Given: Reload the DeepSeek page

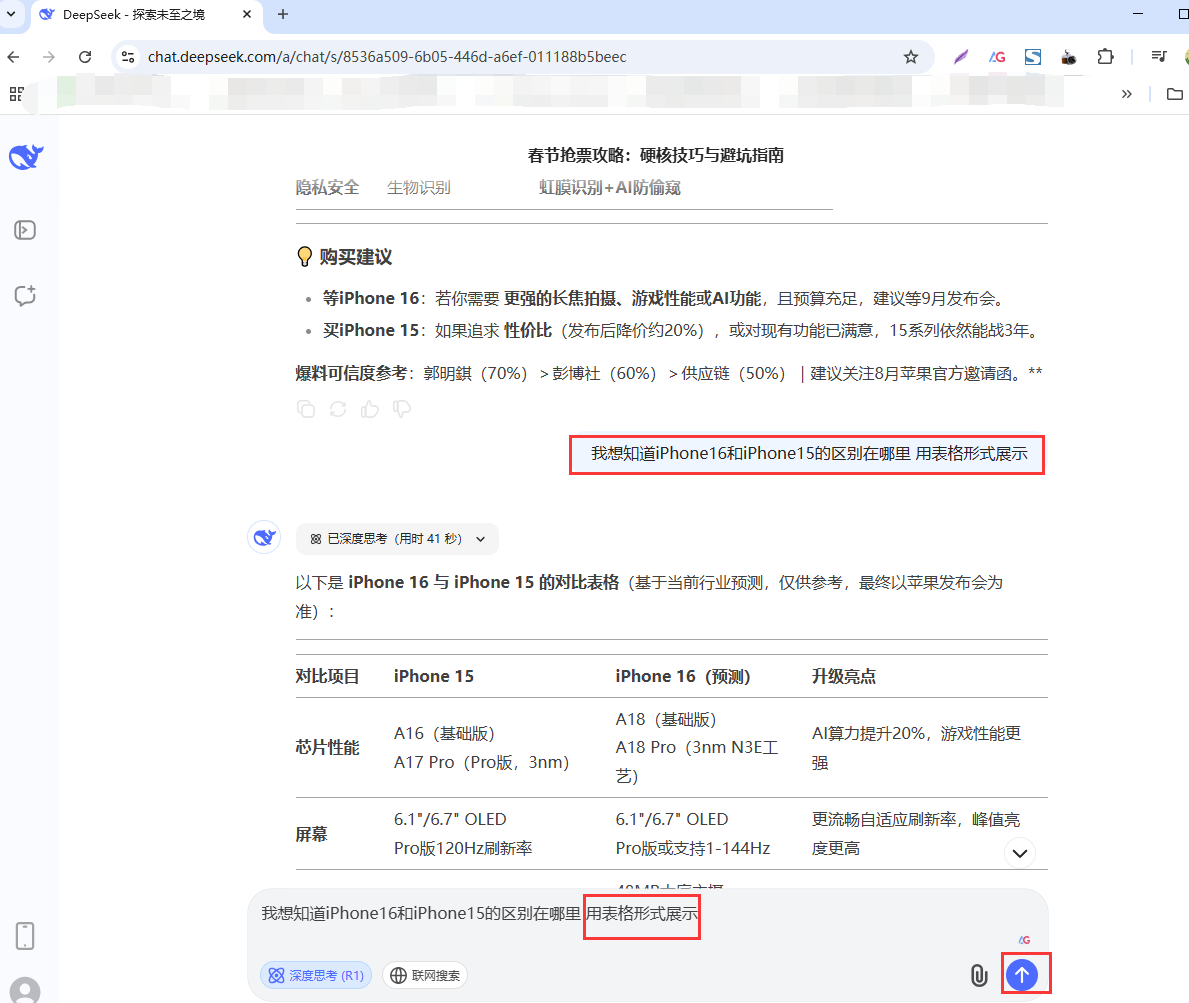Looking at the screenshot, I should coord(85,57).
